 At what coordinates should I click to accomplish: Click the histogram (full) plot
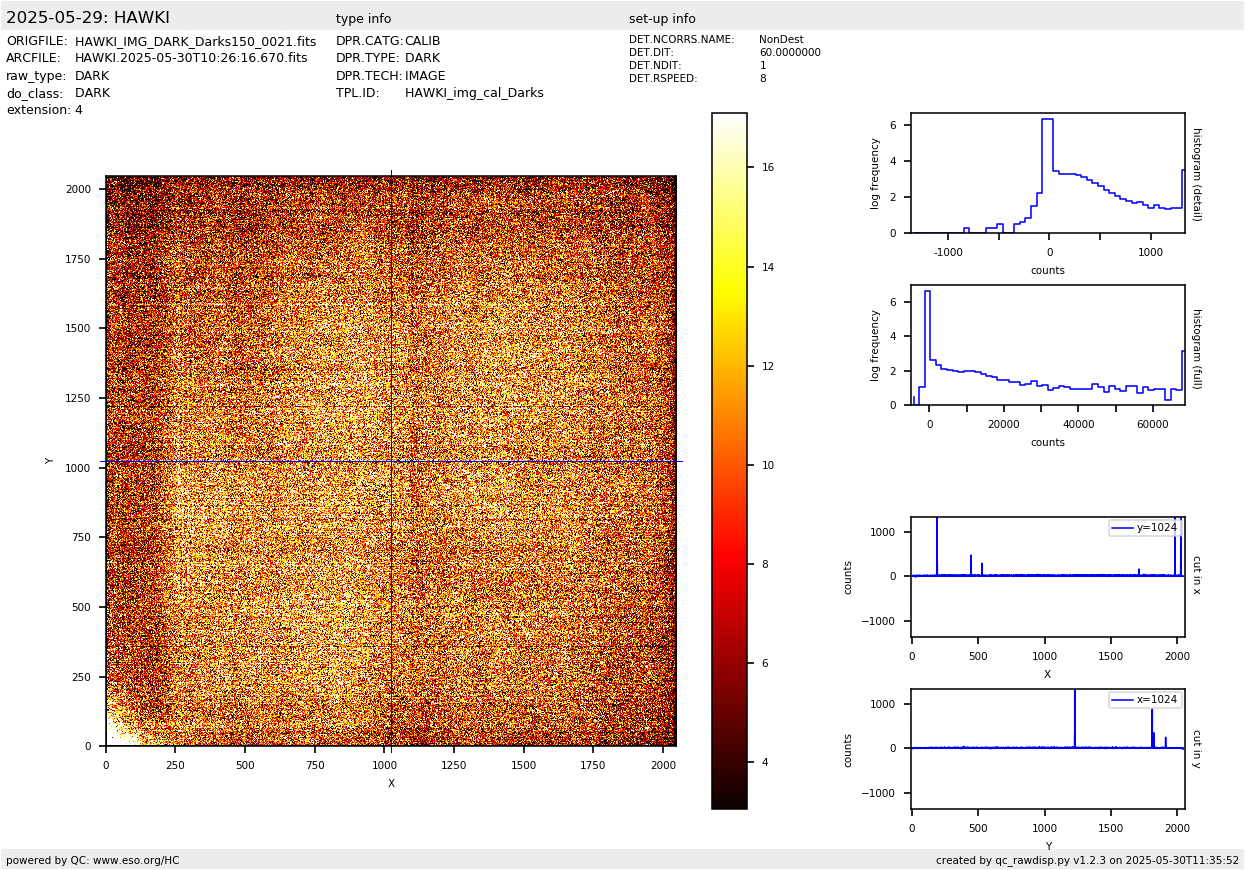coord(1047,345)
